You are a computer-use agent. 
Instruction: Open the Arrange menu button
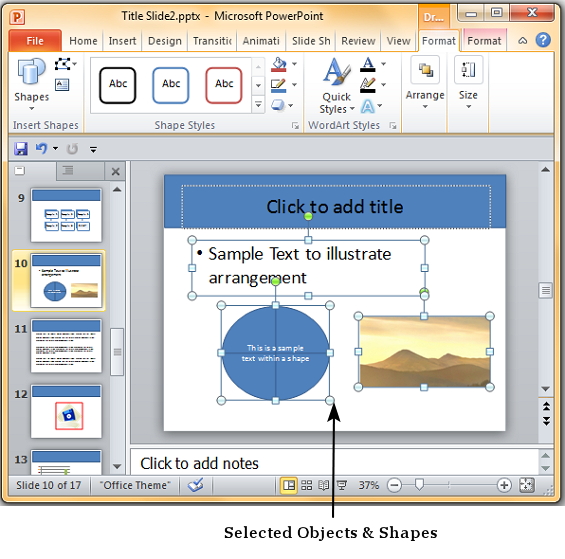tap(425, 83)
